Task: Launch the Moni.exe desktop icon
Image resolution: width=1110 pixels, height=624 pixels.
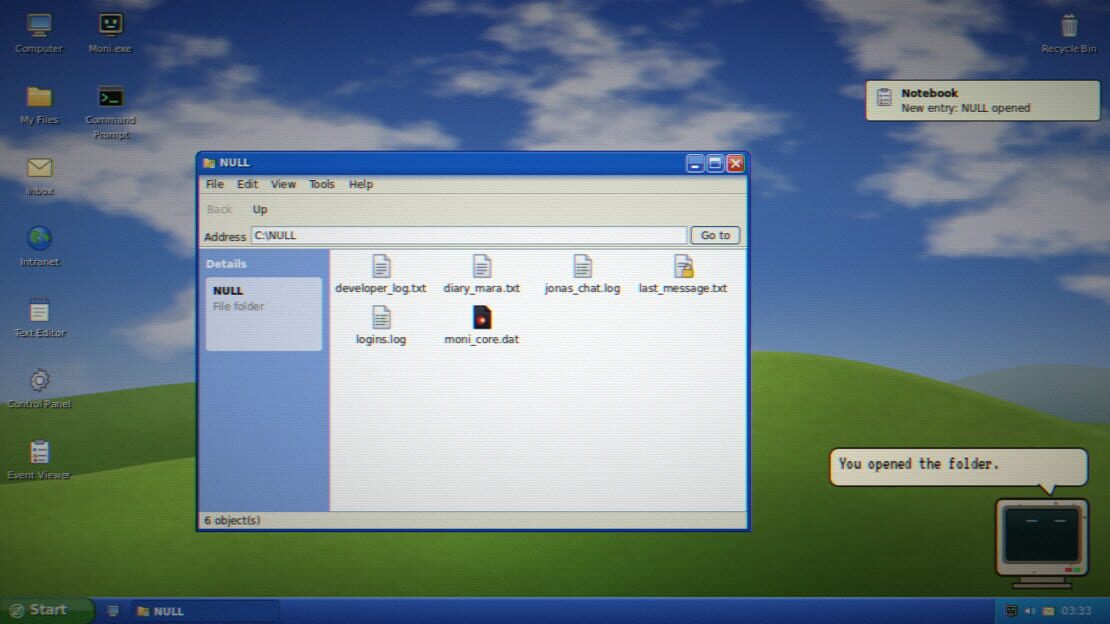Action: pyautogui.click(x=110, y=33)
